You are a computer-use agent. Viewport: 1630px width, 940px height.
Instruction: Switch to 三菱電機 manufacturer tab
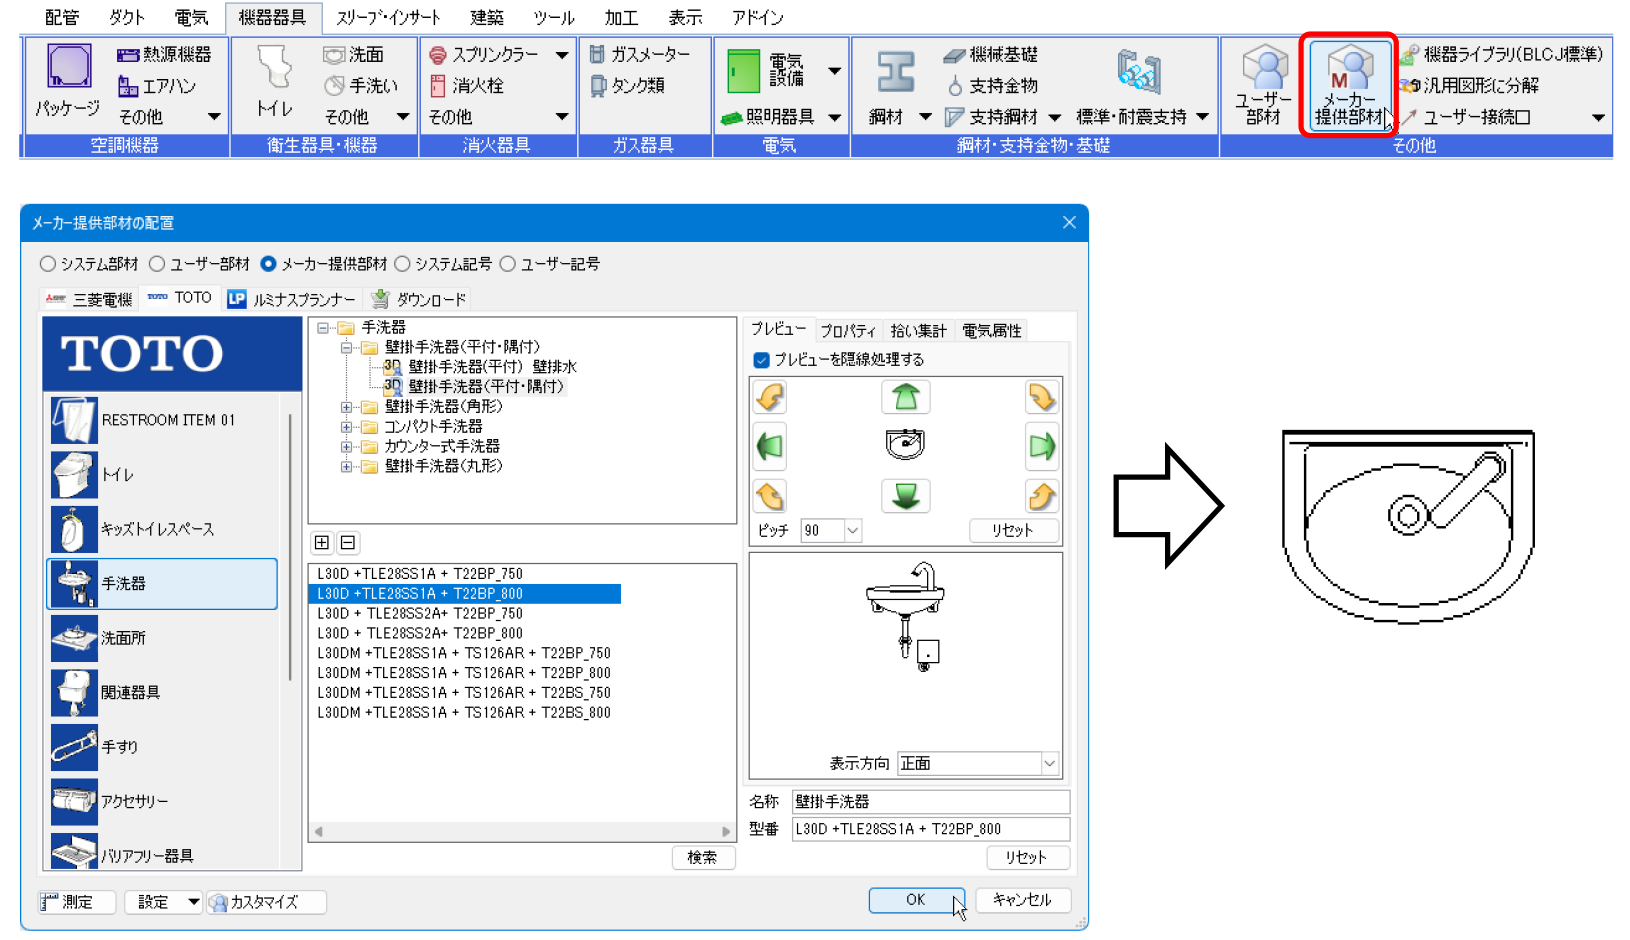click(x=88, y=299)
